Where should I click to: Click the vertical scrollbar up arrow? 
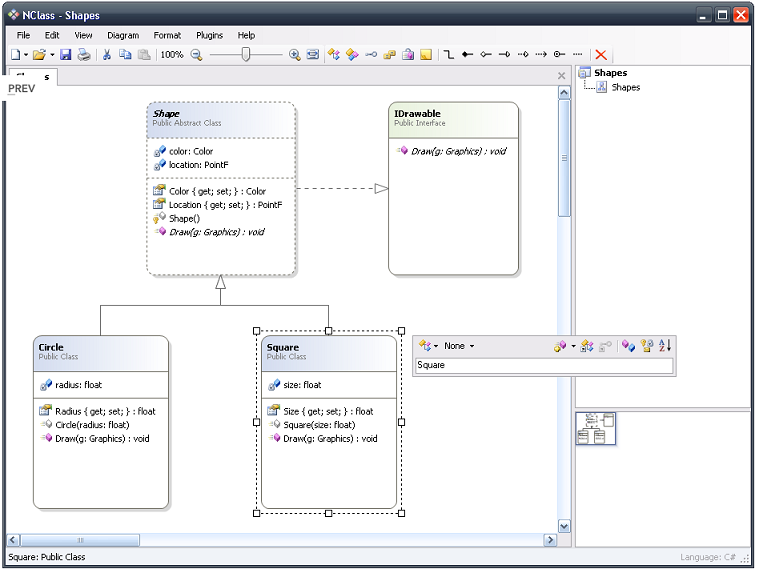pos(564,92)
